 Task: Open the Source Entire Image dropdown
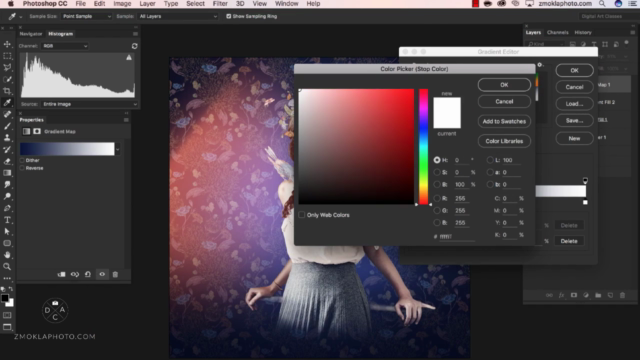pyautogui.click(x=89, y=104)
